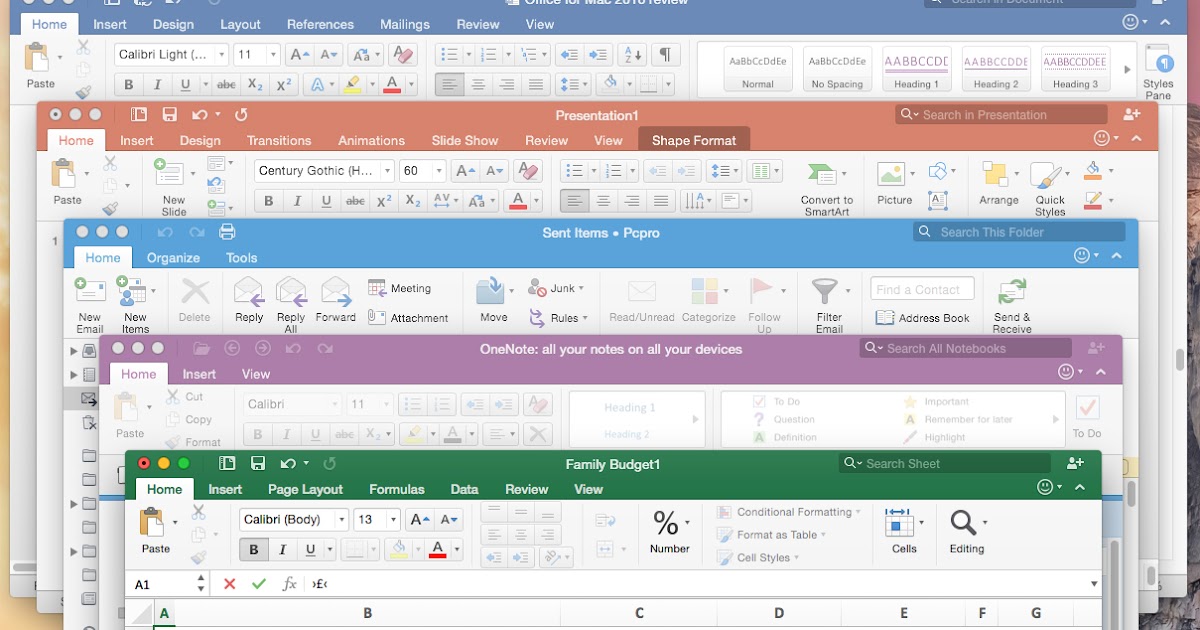
Task: Open Editing magnifier in Excel ribbon
Action: coord(967,531)
